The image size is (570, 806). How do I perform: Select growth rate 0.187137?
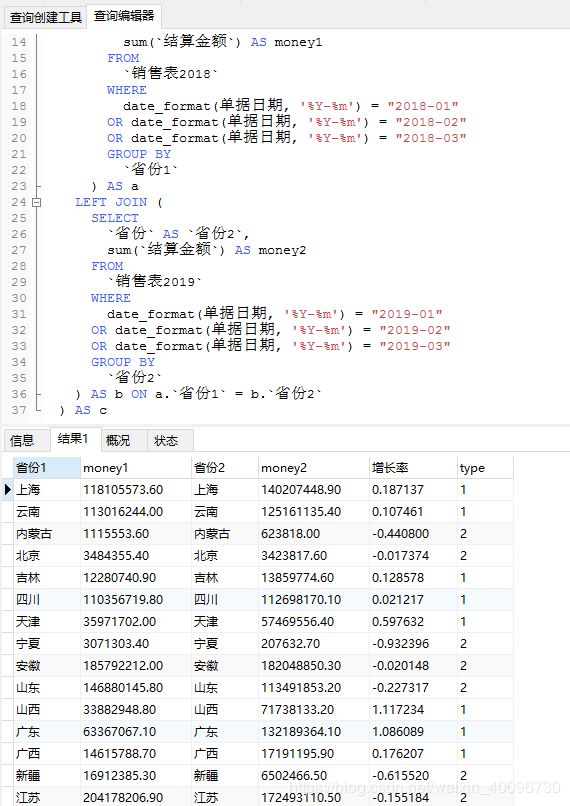[413, 489]
